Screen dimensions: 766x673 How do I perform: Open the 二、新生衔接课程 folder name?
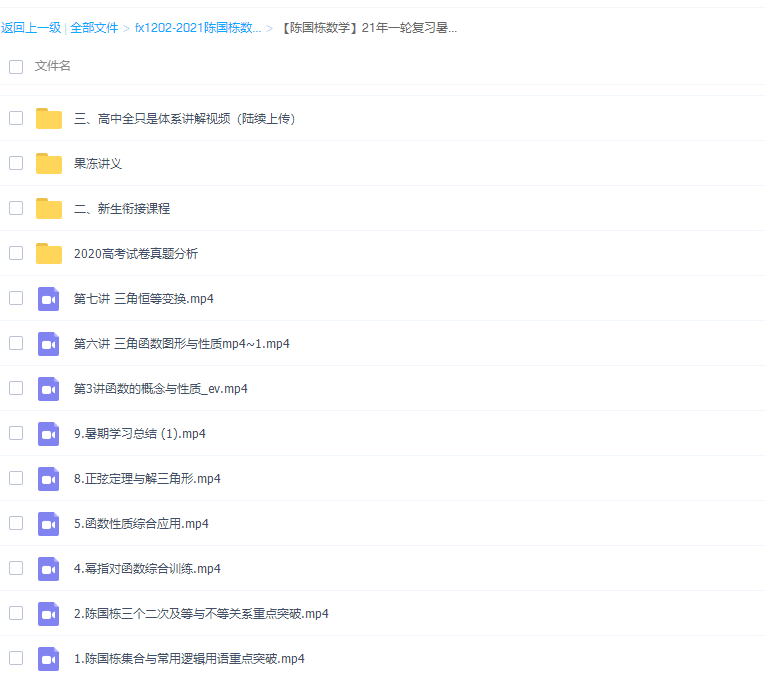[122, 208]
